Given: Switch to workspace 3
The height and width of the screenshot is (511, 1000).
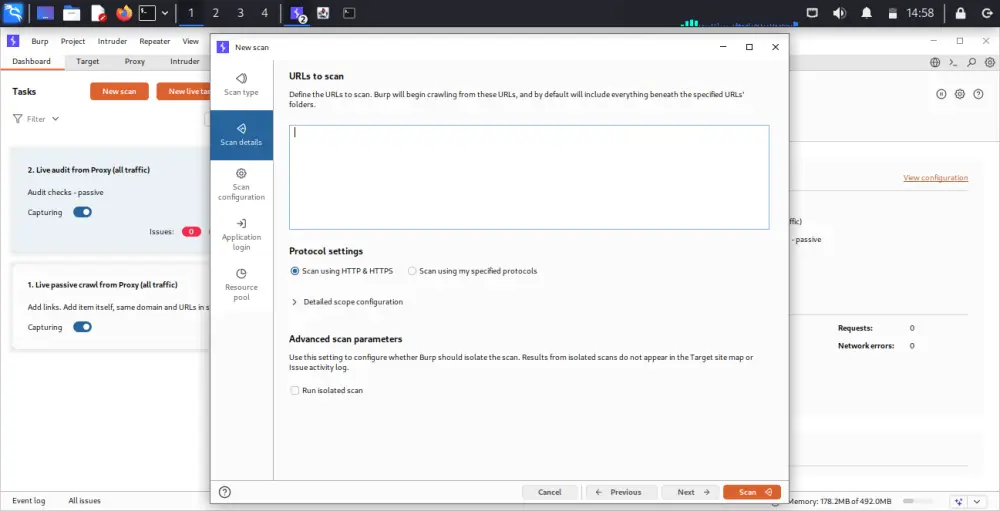Looking at the screenshot, I should coord(240,13).
